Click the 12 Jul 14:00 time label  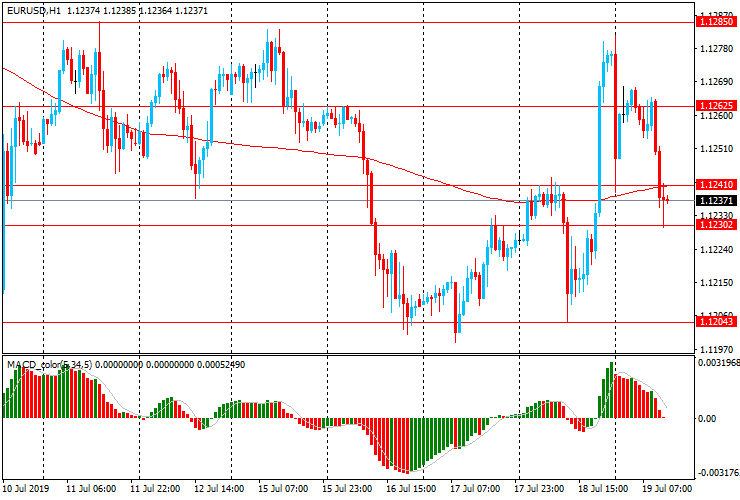[219, 488]
